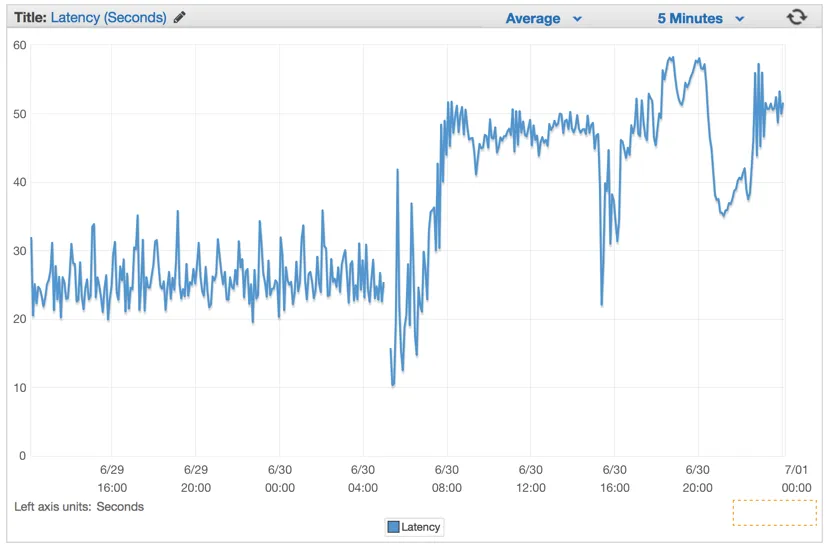Click the 6/29 16:00 time axis label
Viewport: 827px width, 548px height.
(x=112, y=478)
